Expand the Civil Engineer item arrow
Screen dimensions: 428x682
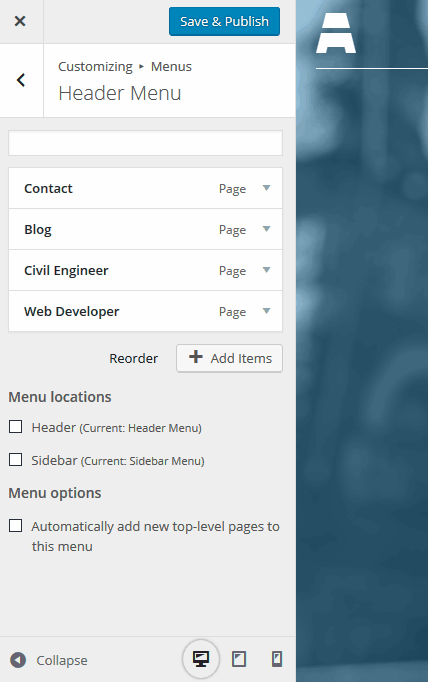coord(267,270)
